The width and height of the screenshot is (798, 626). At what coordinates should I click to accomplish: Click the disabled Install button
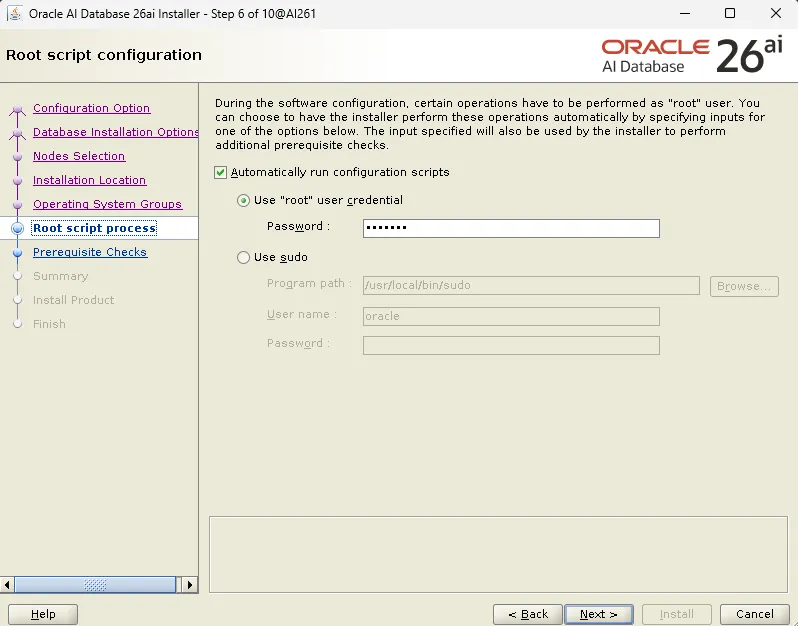[676, 614]
